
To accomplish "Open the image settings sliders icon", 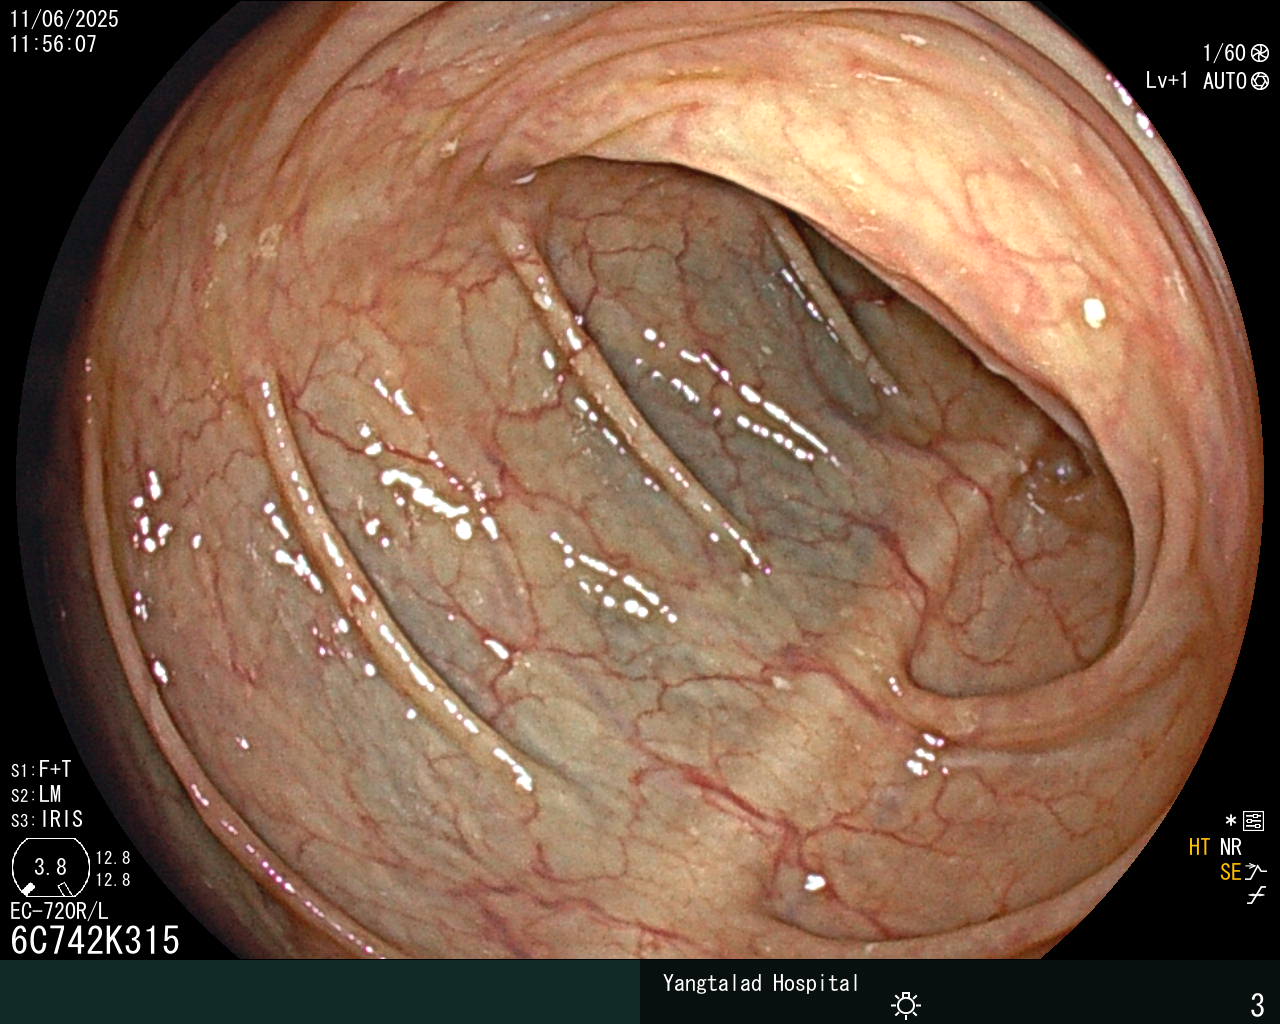I will click(1253, 822).
